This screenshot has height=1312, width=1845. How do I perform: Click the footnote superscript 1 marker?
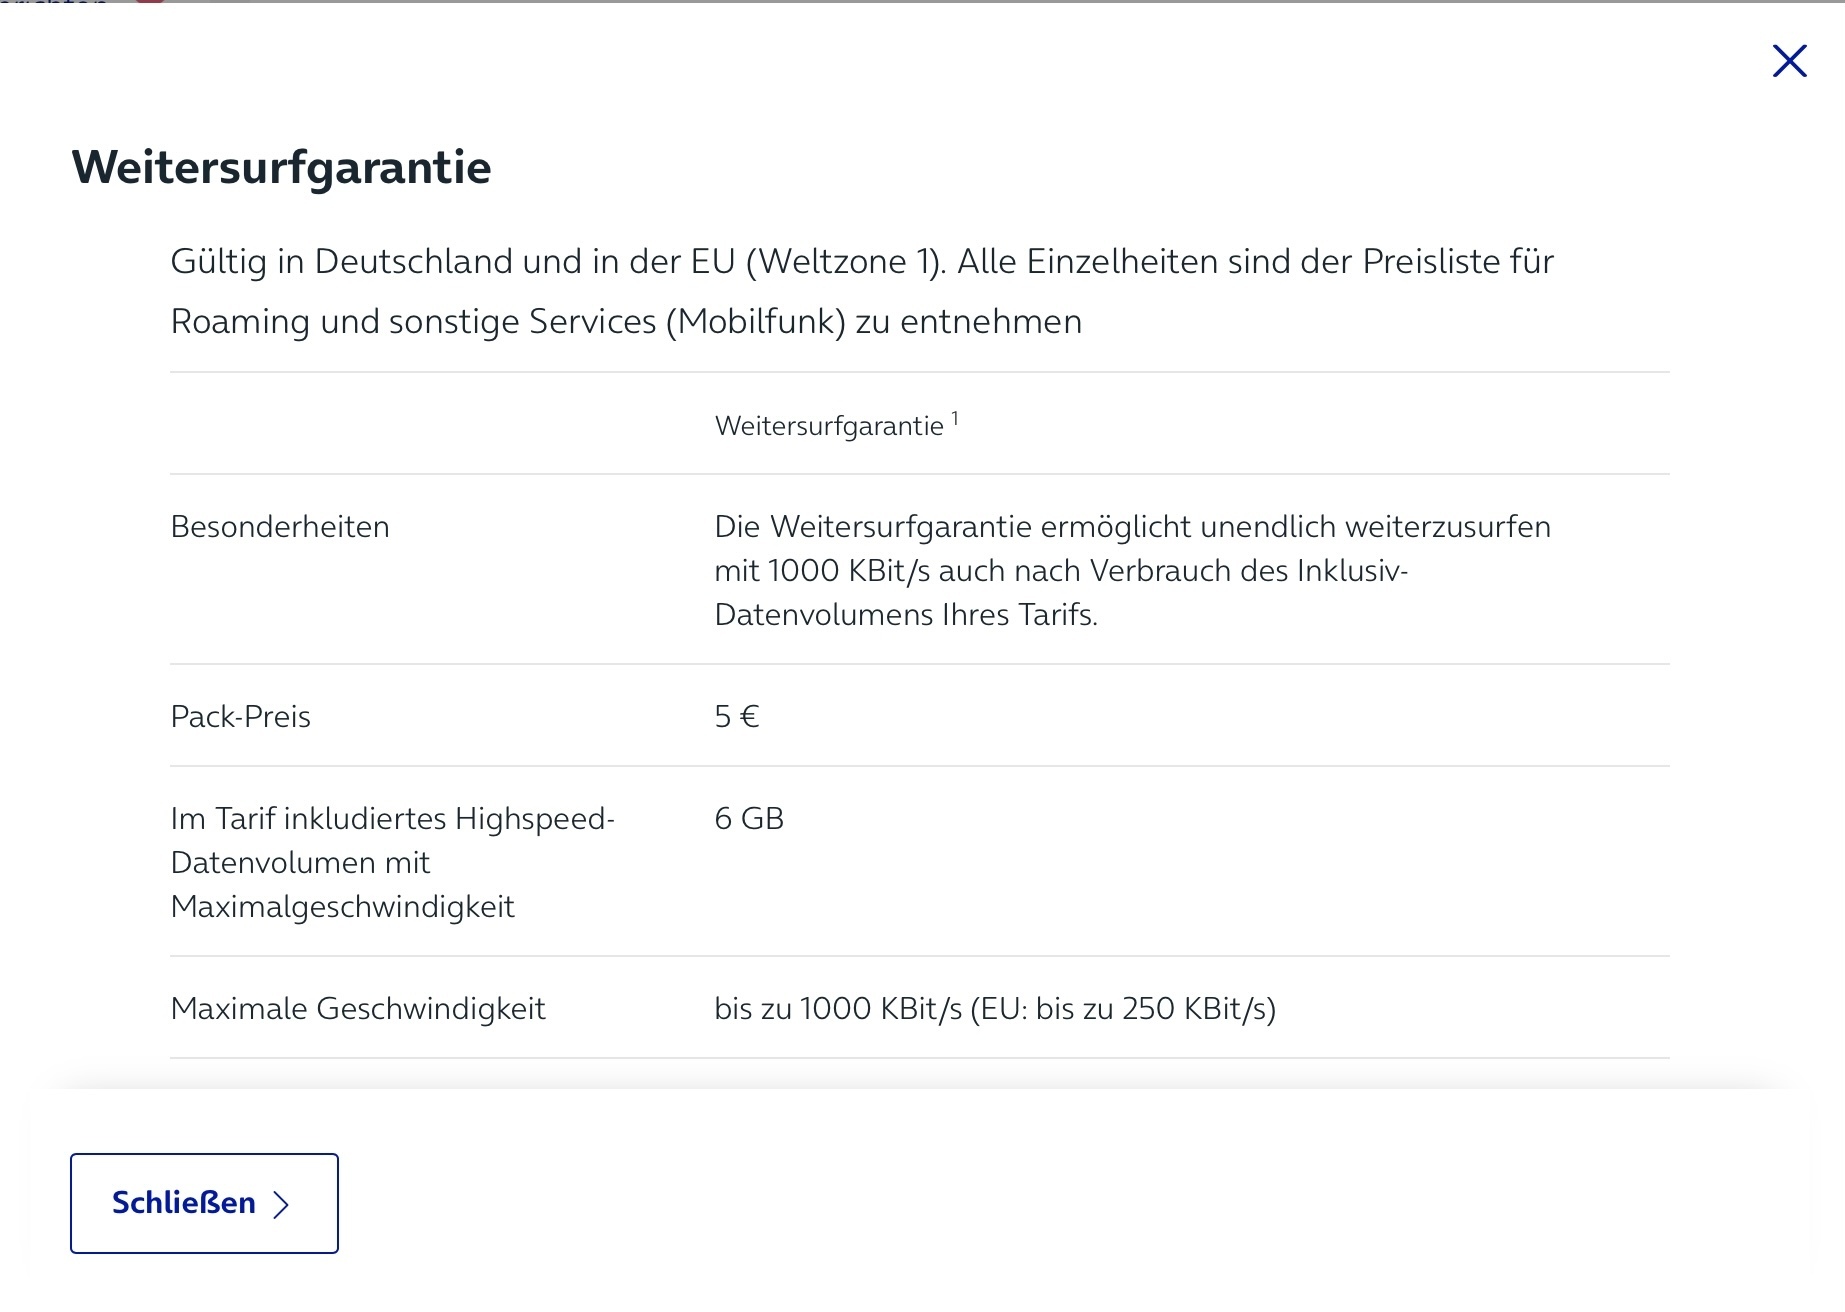(955, 418)
